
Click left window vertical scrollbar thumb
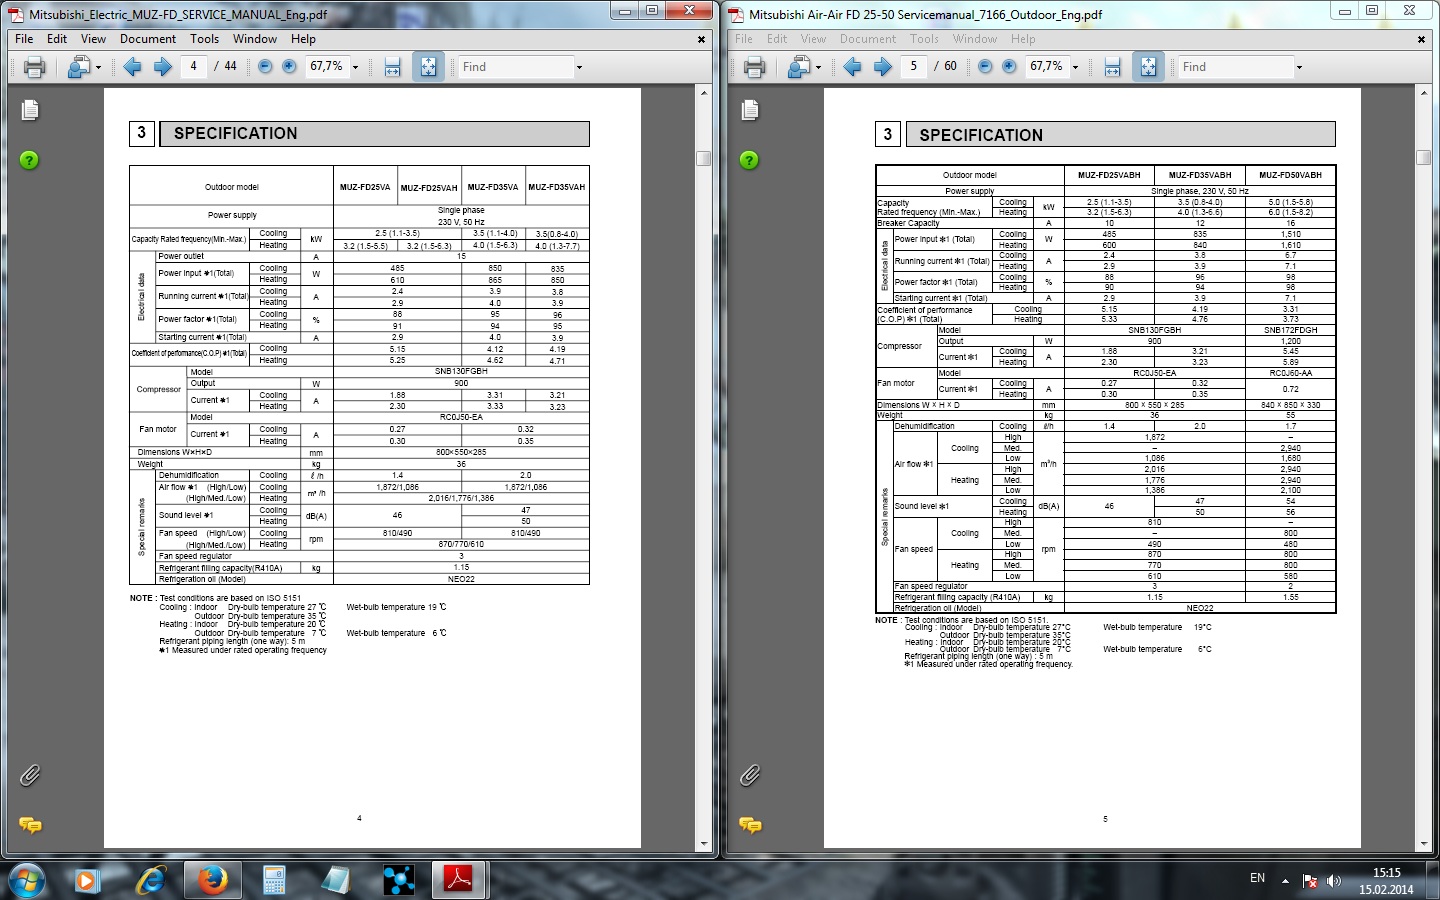[x=703, y=158]
